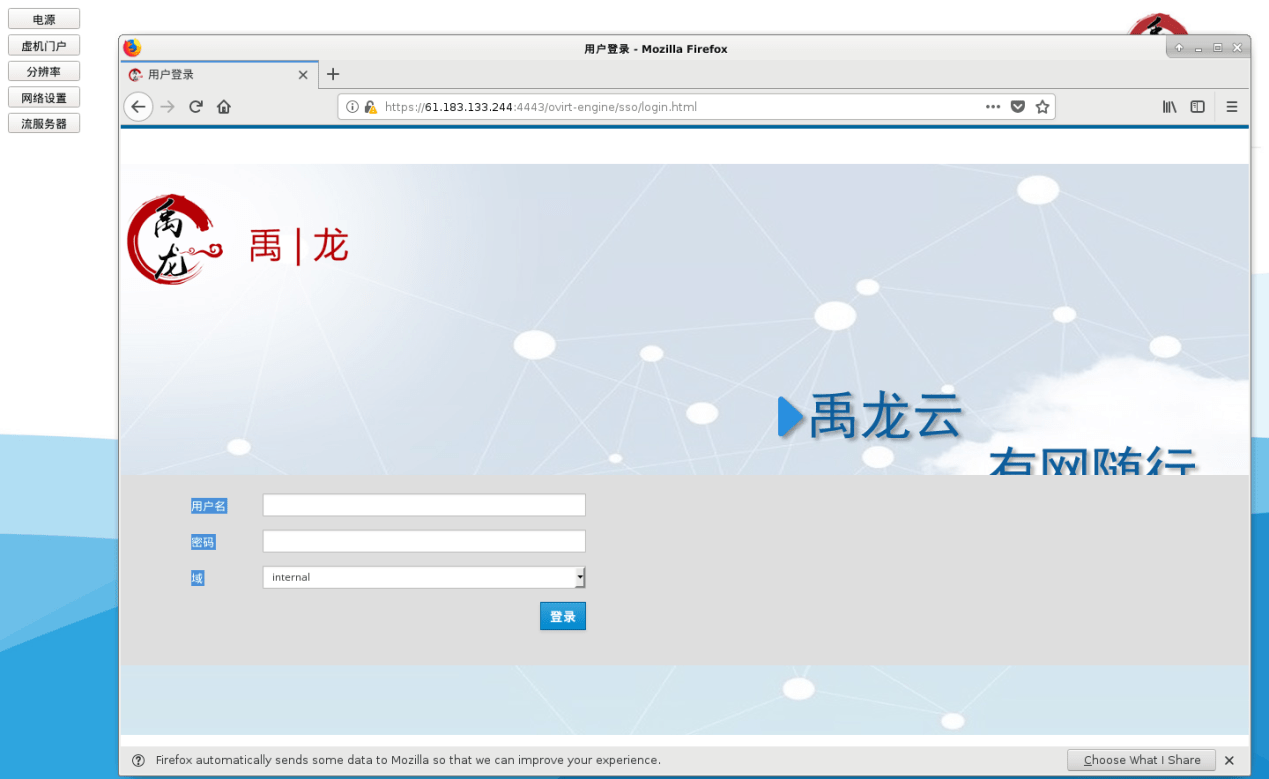
Task: Open 网络设置 desktop button
Action: click(44, 98)
